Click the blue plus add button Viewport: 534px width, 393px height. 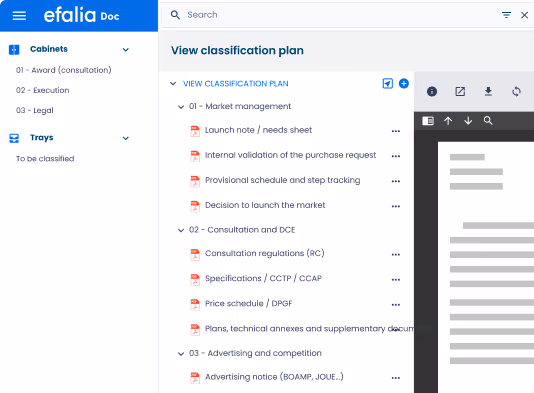(404, 83)
